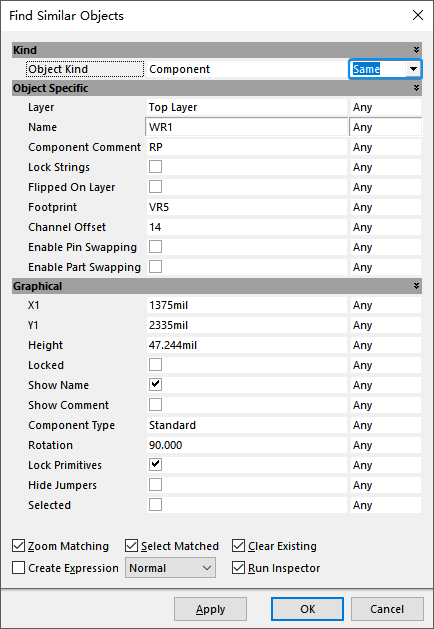Uncheck the Show Name checkbox

156,385
